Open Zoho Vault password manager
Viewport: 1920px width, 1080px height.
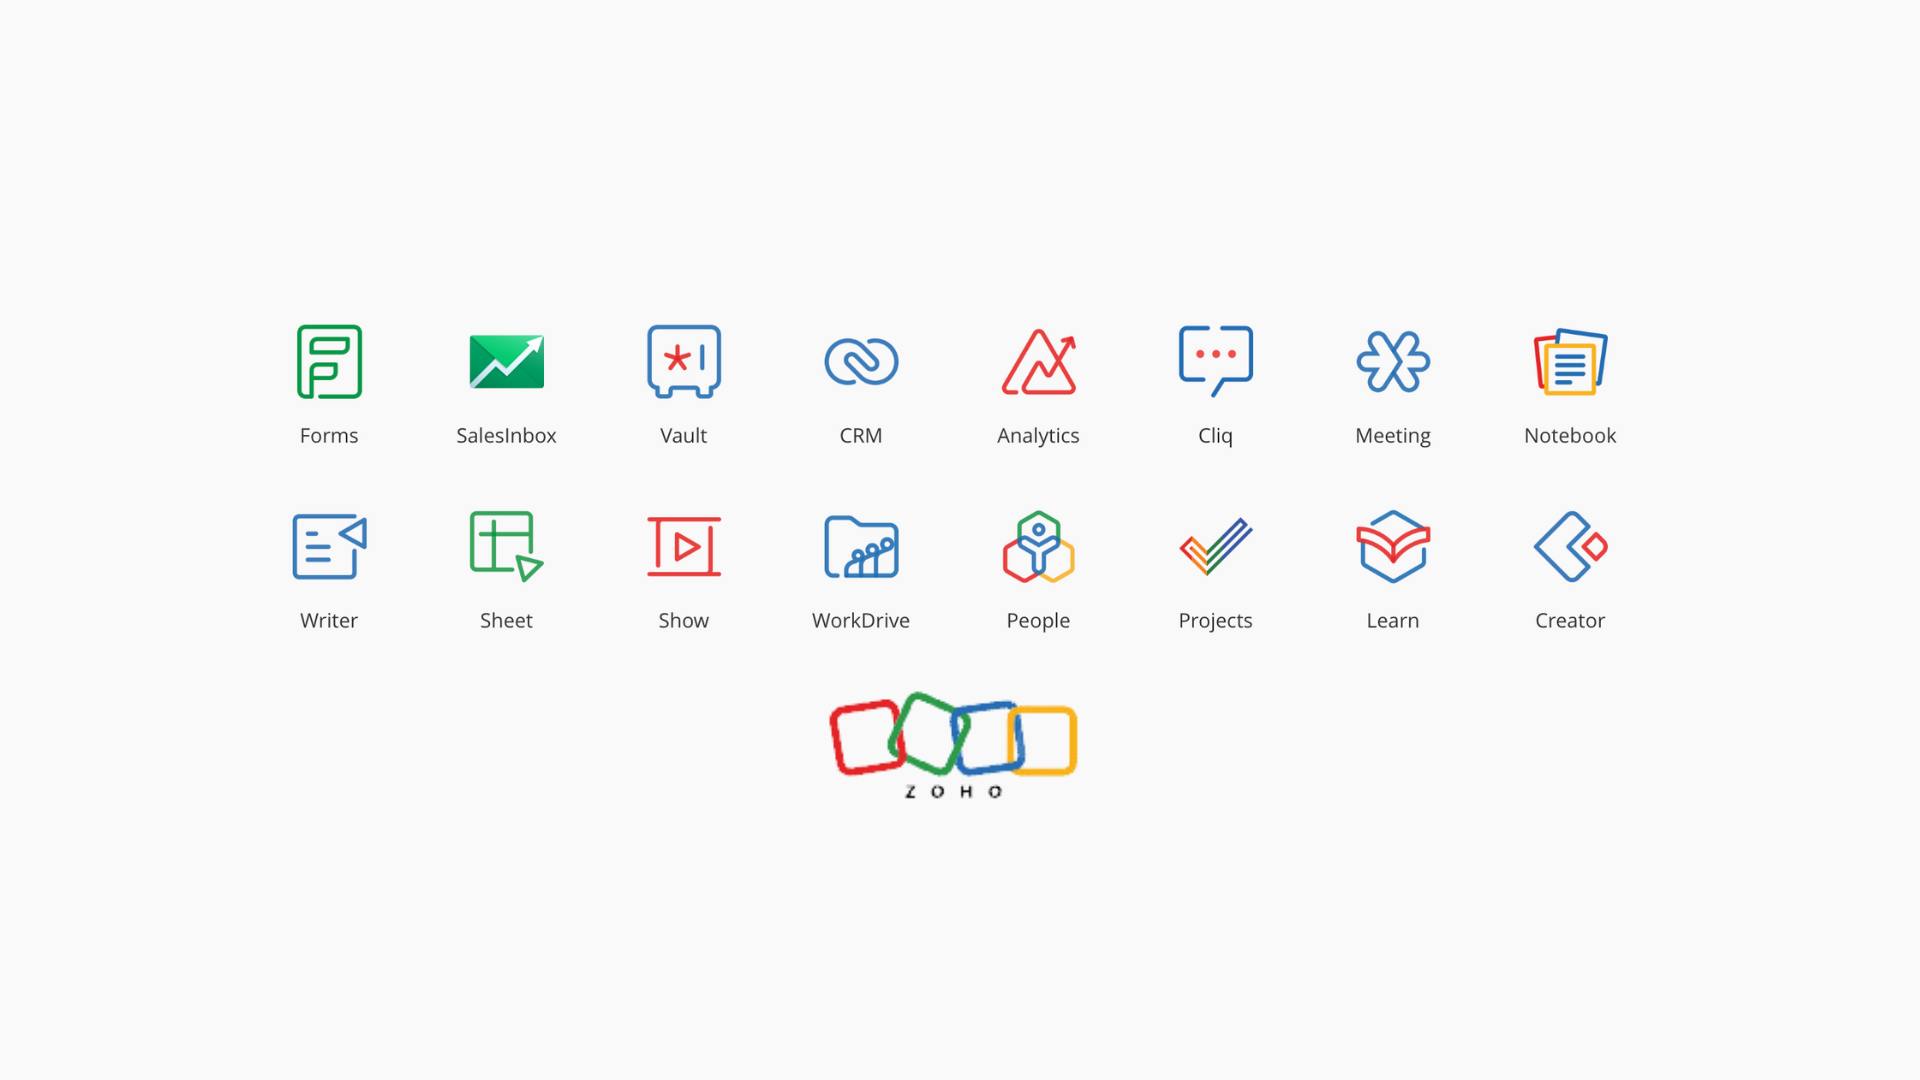[684, 361]
